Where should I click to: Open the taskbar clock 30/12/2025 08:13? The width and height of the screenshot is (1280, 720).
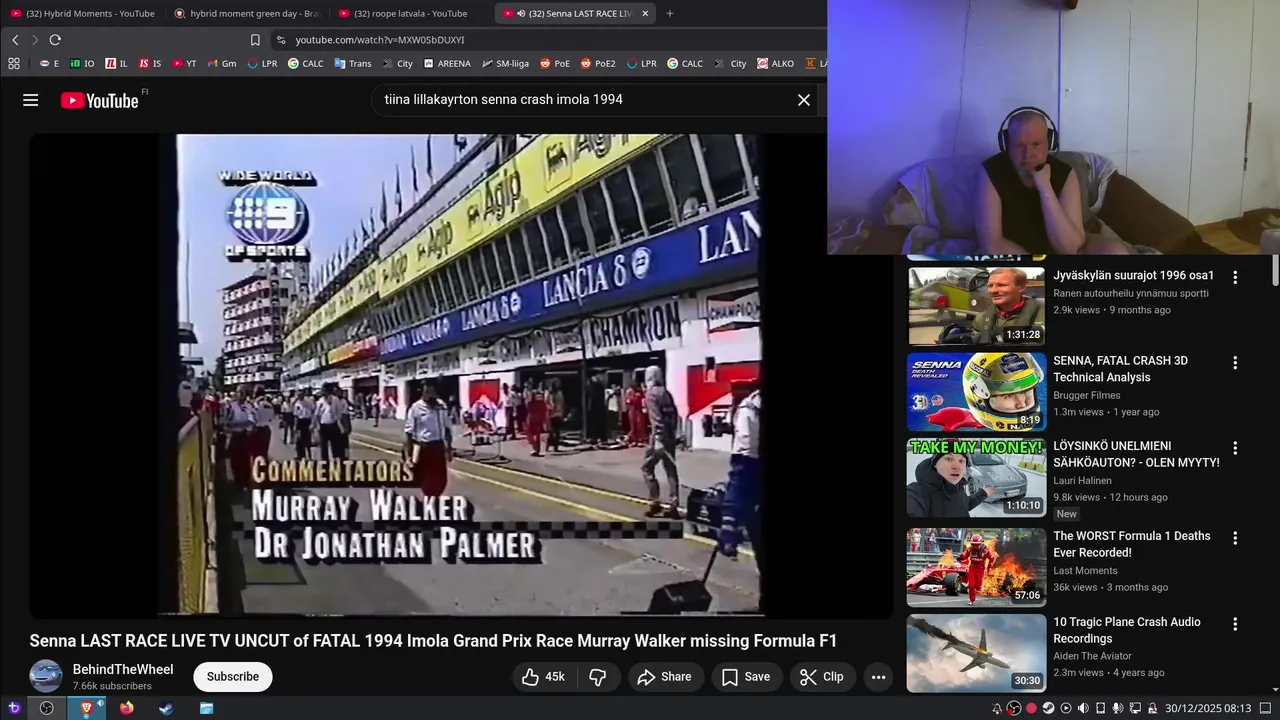tap(1208, 708)
